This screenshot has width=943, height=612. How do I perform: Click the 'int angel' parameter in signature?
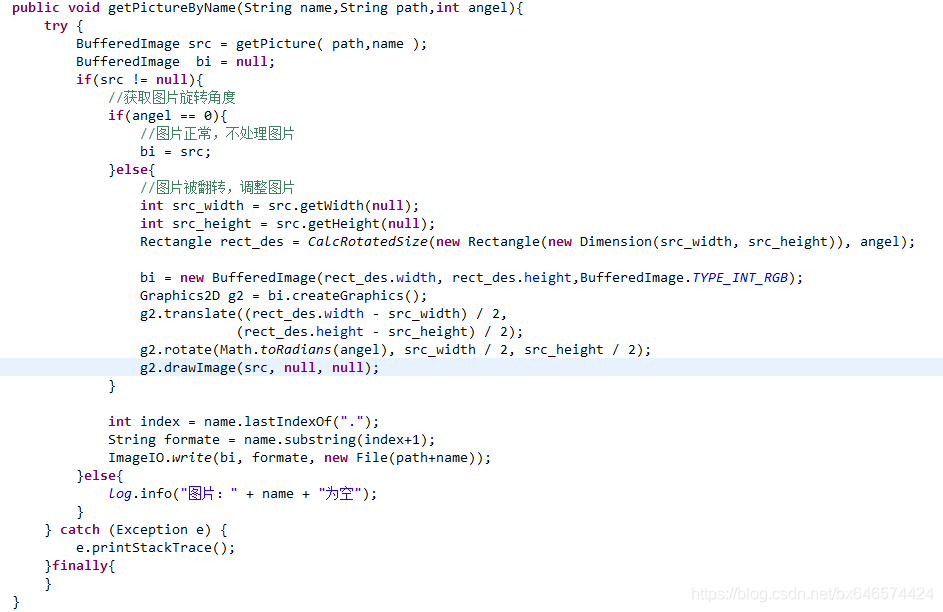pyautogui.click(x=472, y=8)
